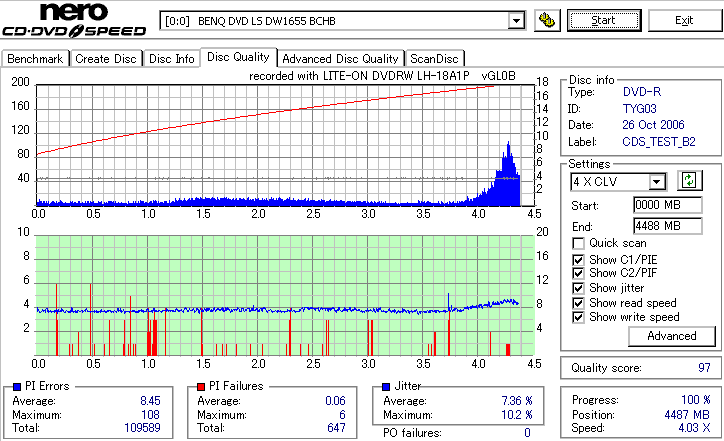Open the Disc Info tab
This screenshot has height=441, width=724.
[172, 59]
